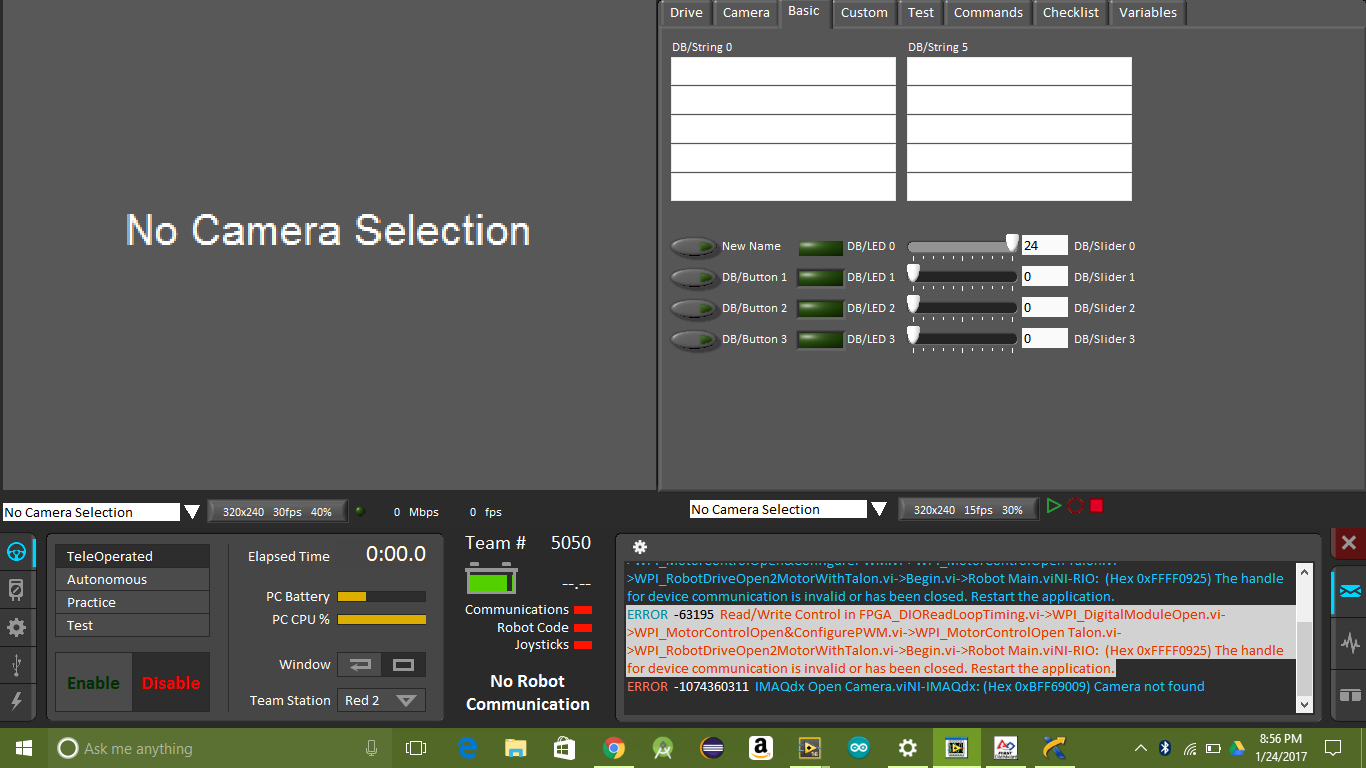Open the Power and CAN lightning tab

[x=16, y=701]
